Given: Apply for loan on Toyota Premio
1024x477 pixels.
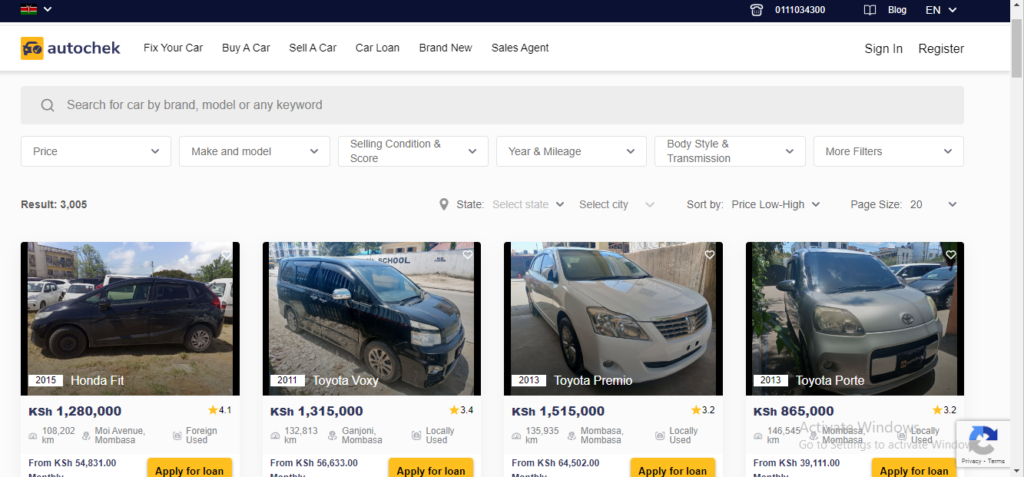Looking at the screenshot, I should click(x=673, y=469).
